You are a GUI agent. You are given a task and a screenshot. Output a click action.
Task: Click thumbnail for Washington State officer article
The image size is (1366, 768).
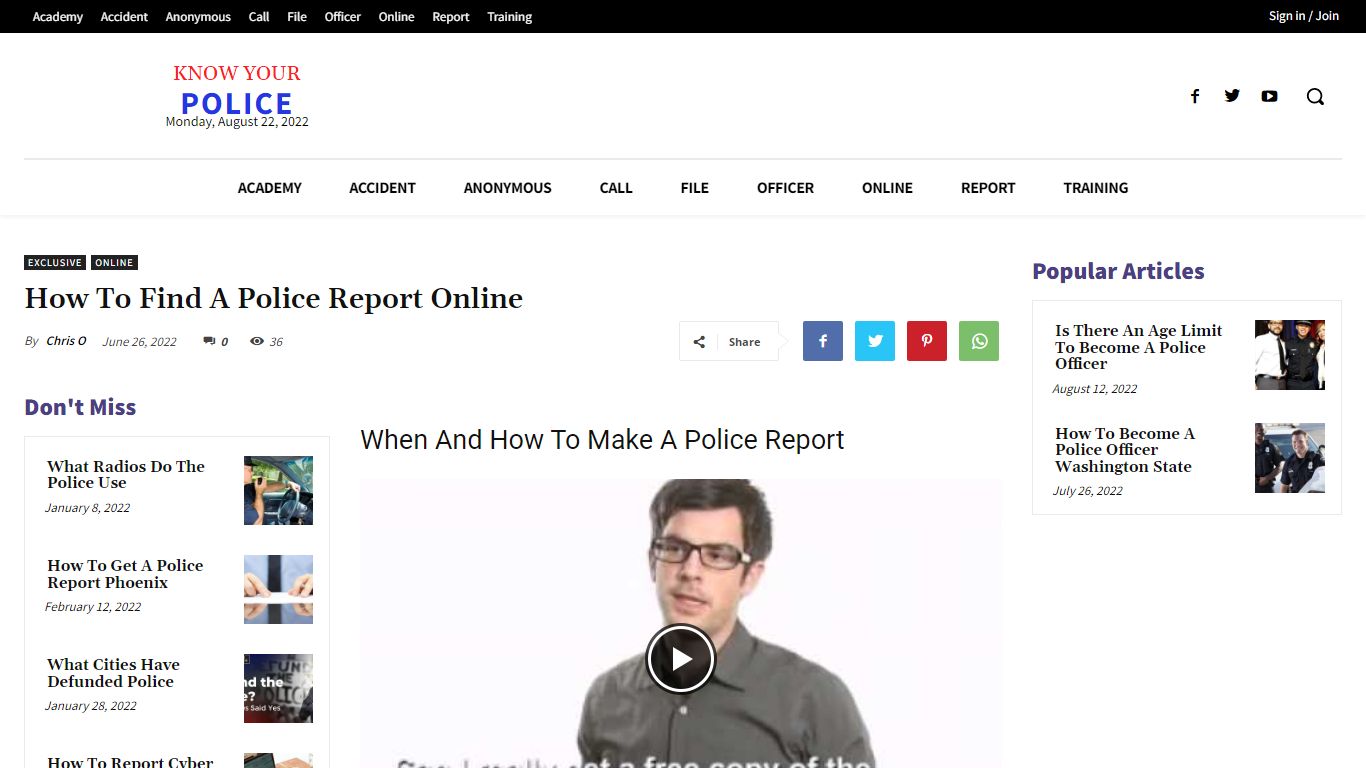[1290, 458]
